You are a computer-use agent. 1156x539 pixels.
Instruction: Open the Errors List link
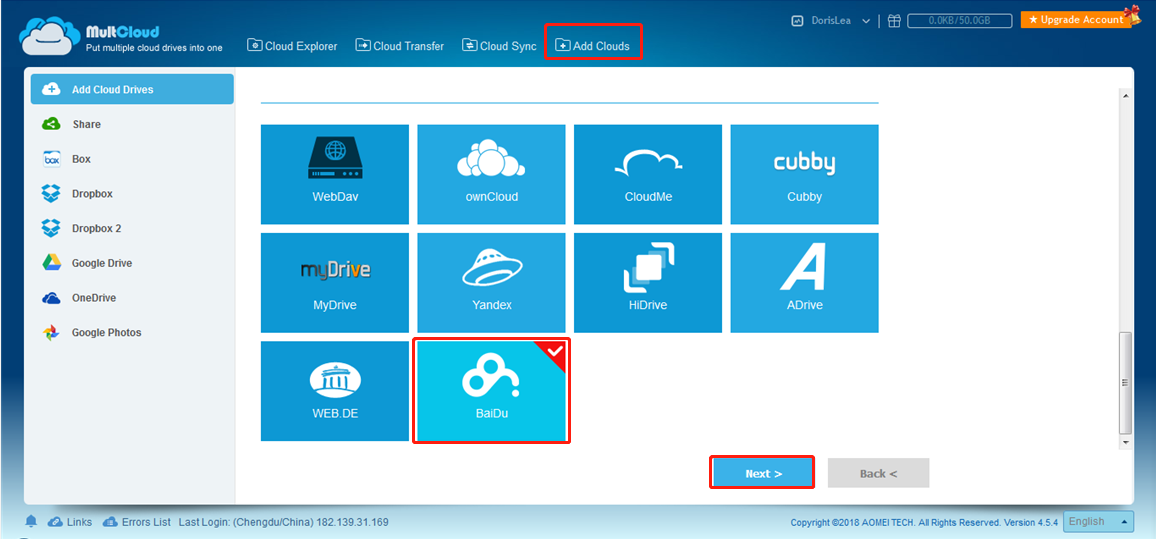point(136,522)
